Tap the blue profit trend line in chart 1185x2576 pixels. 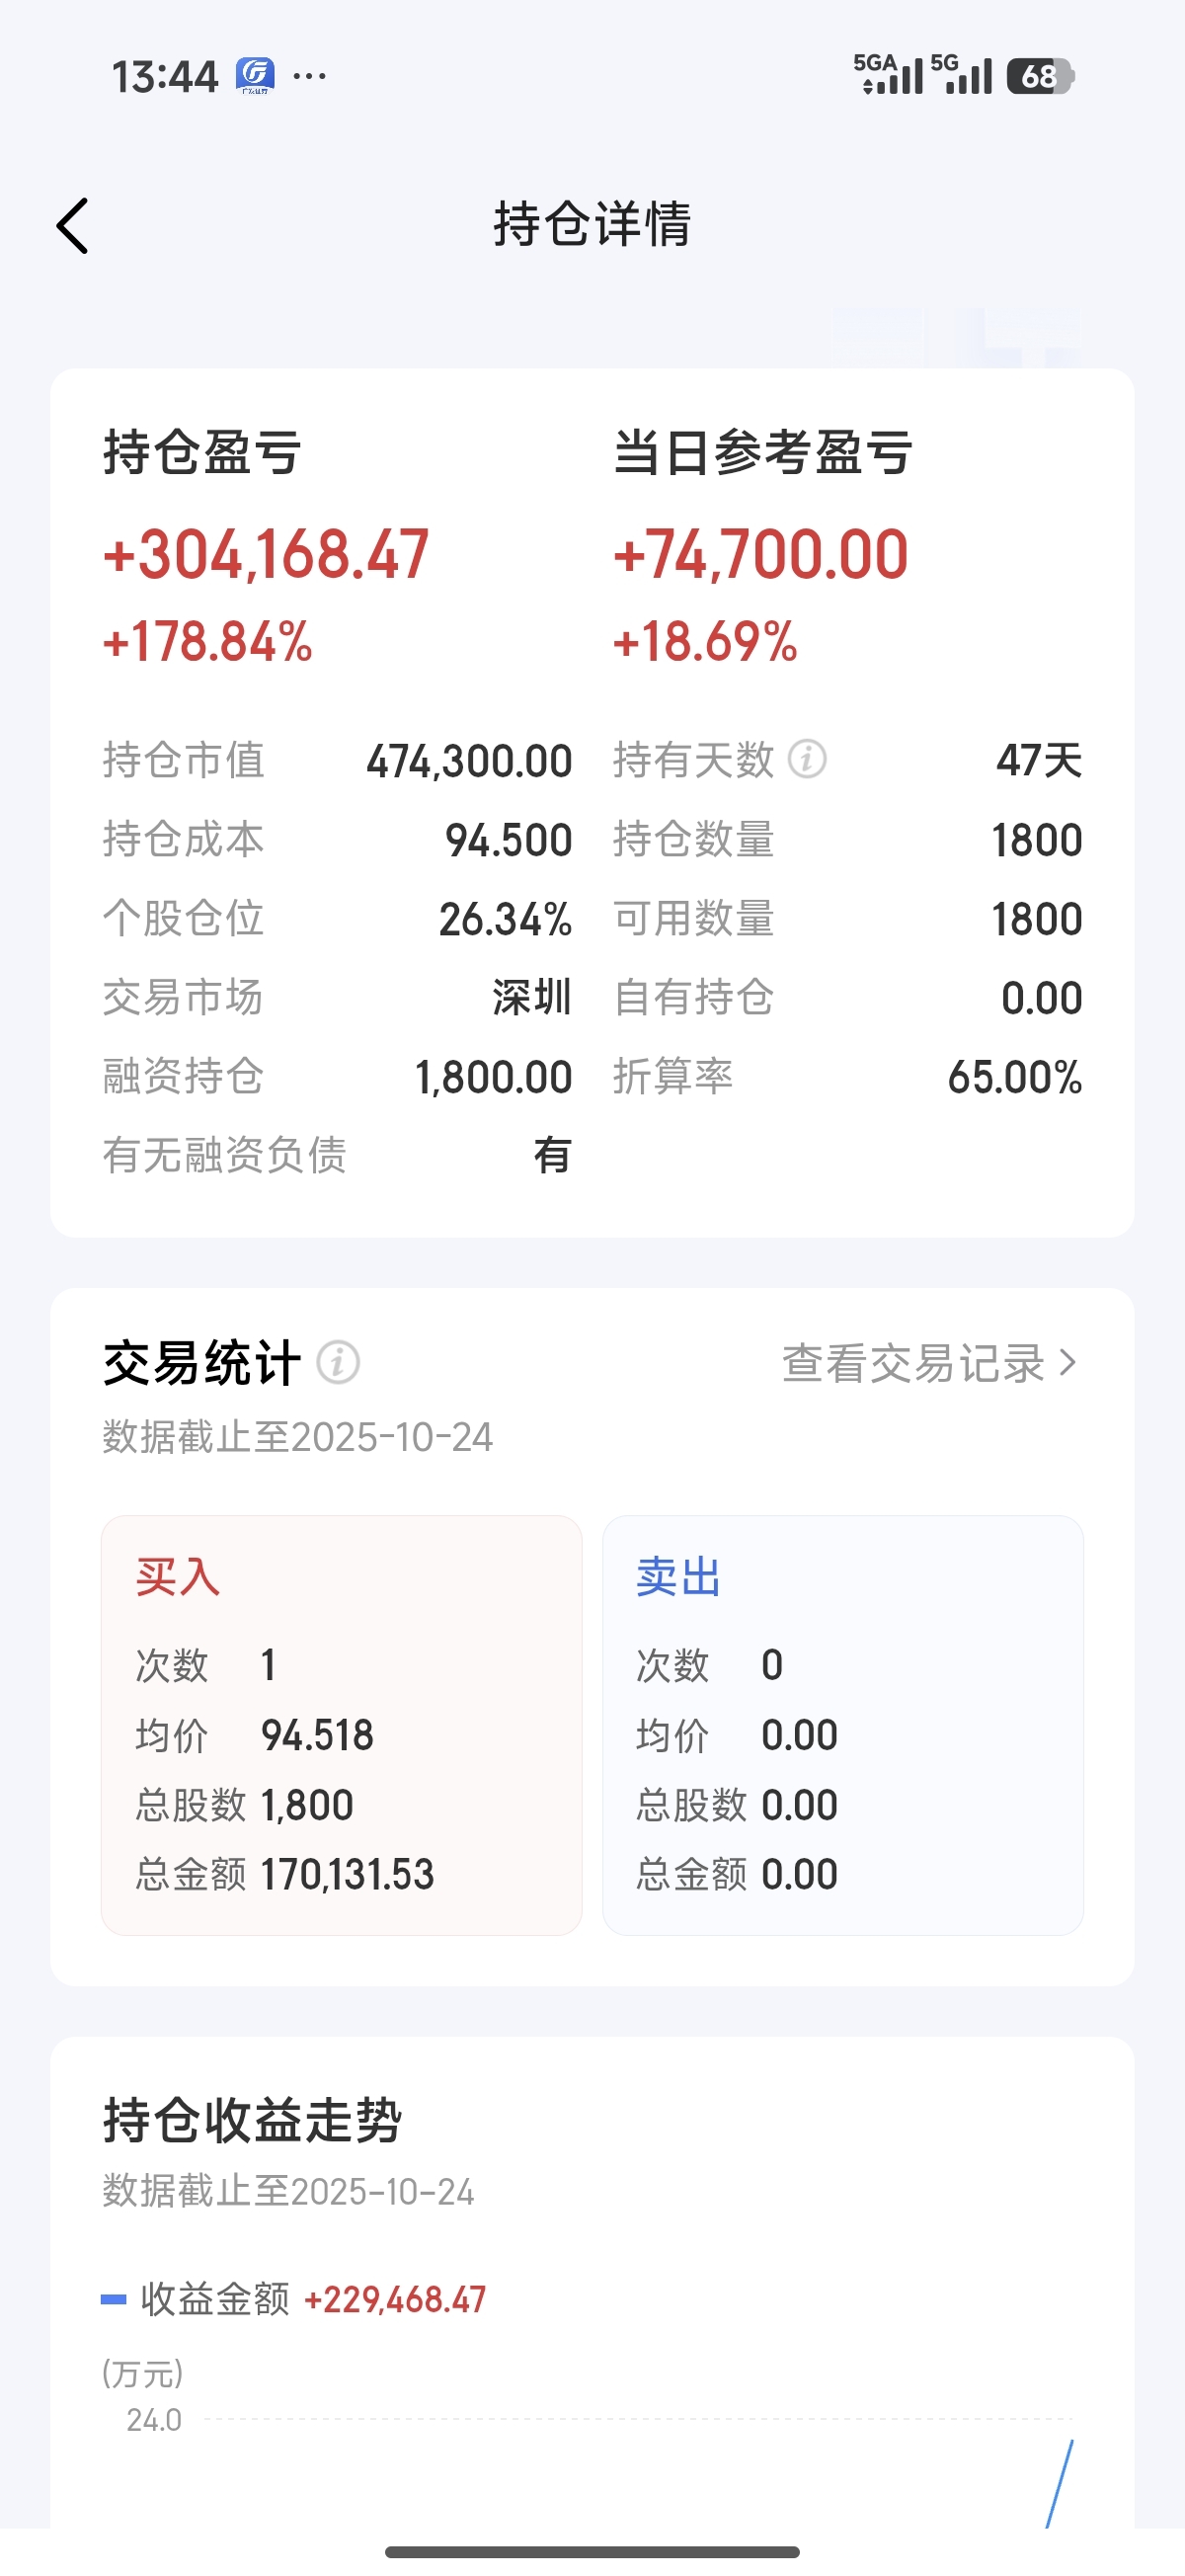click(x=1060, y=2482)
